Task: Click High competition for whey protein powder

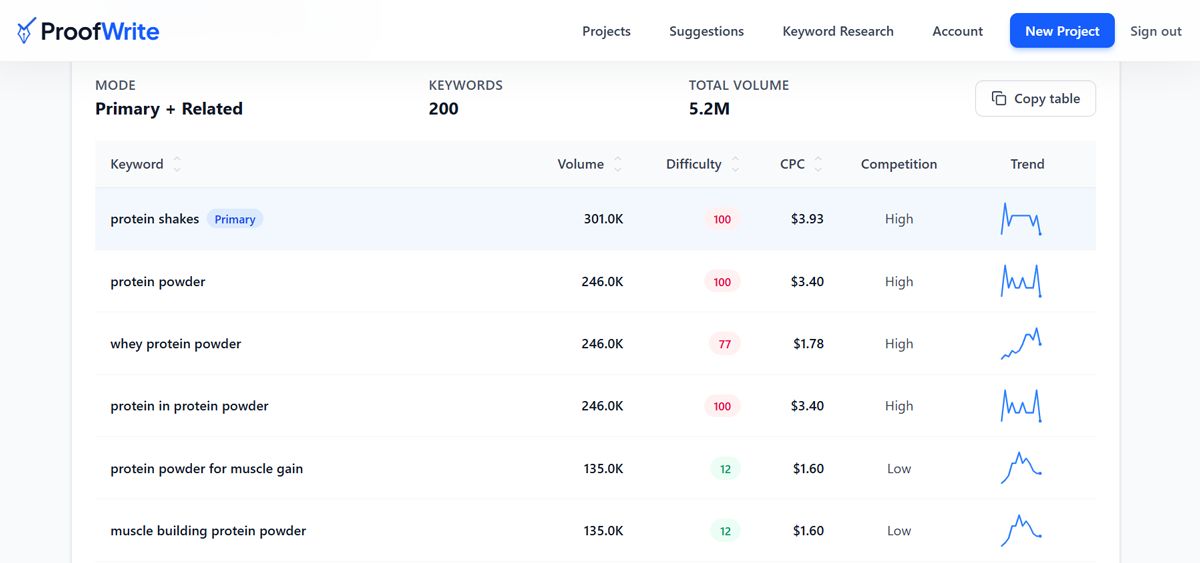Action: 899,343
